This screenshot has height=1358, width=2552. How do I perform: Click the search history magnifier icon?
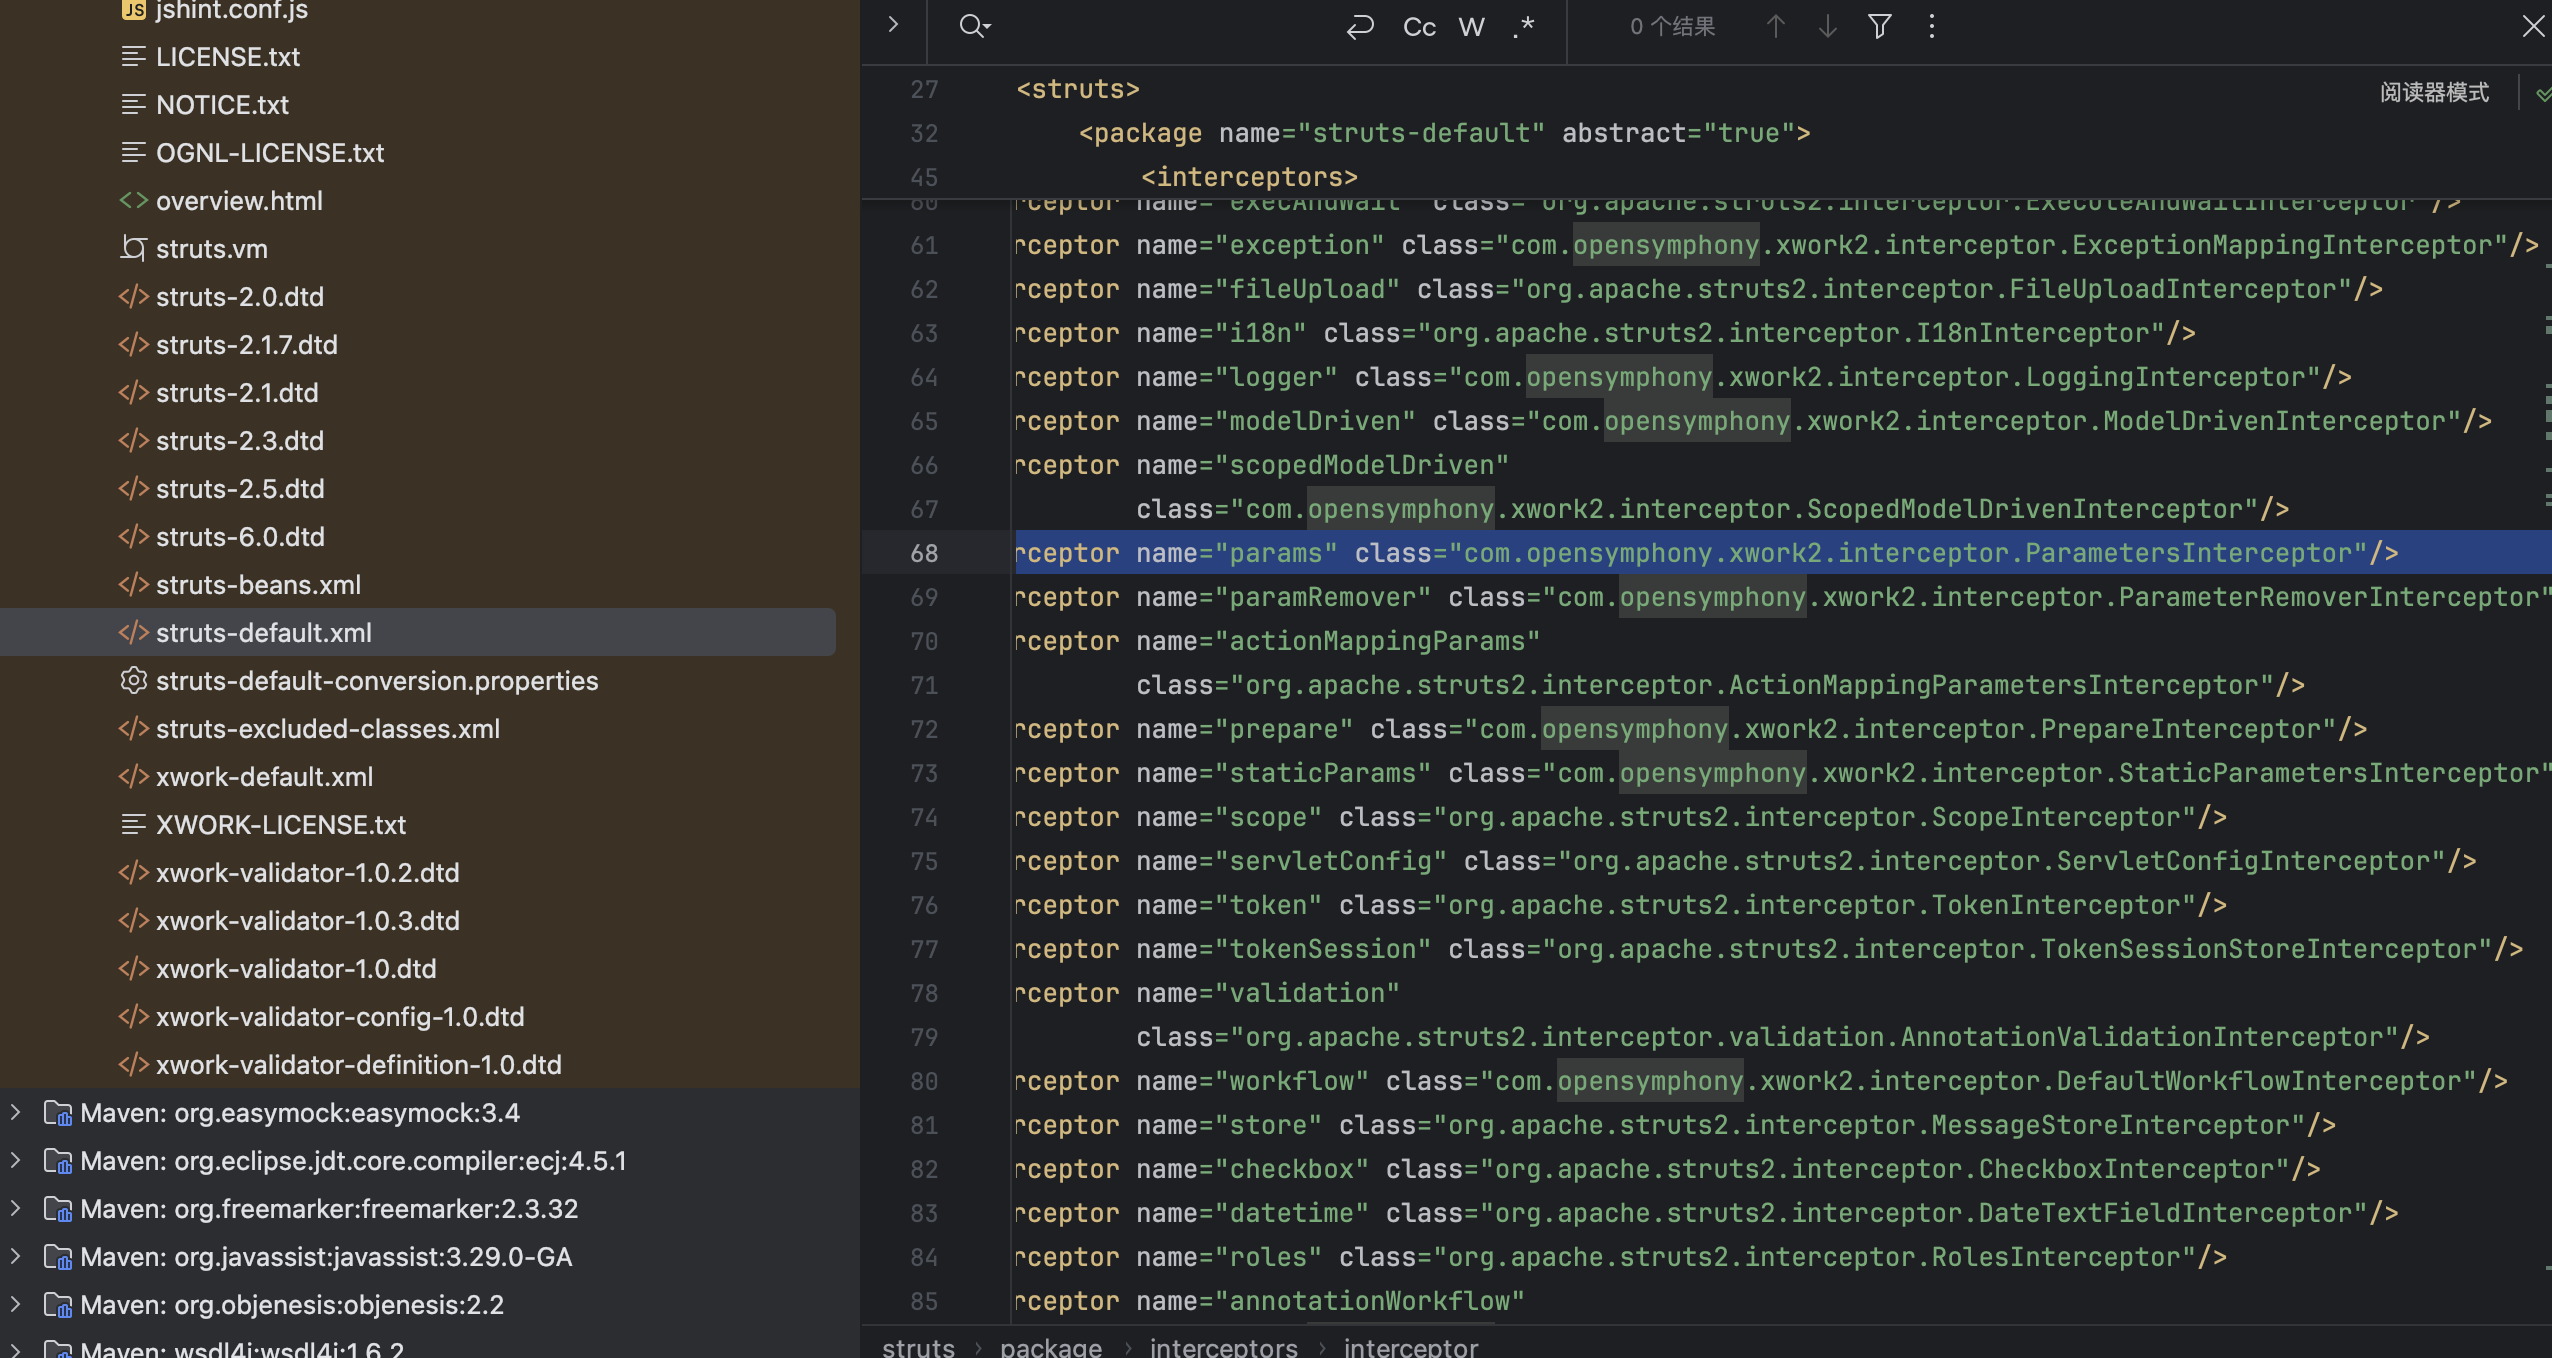tap(973, 26)
